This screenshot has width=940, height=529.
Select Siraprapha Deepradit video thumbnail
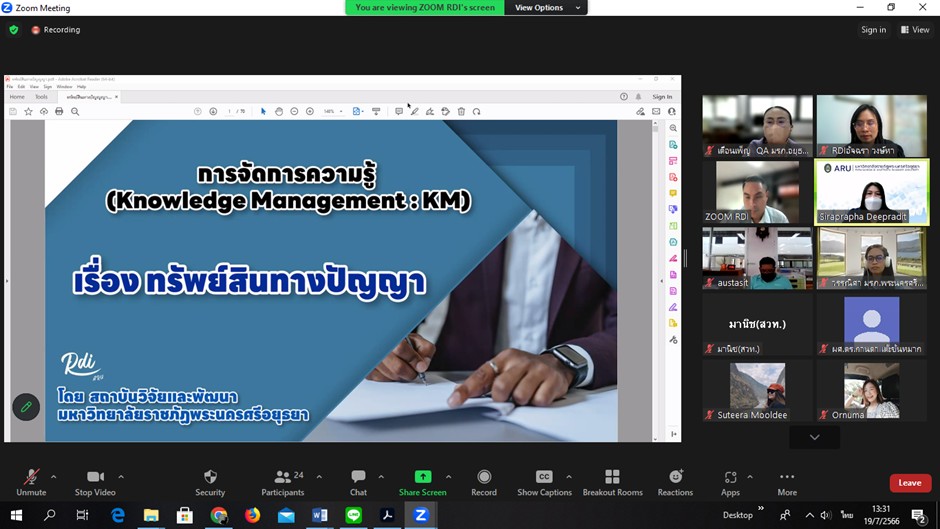[872, 192]
